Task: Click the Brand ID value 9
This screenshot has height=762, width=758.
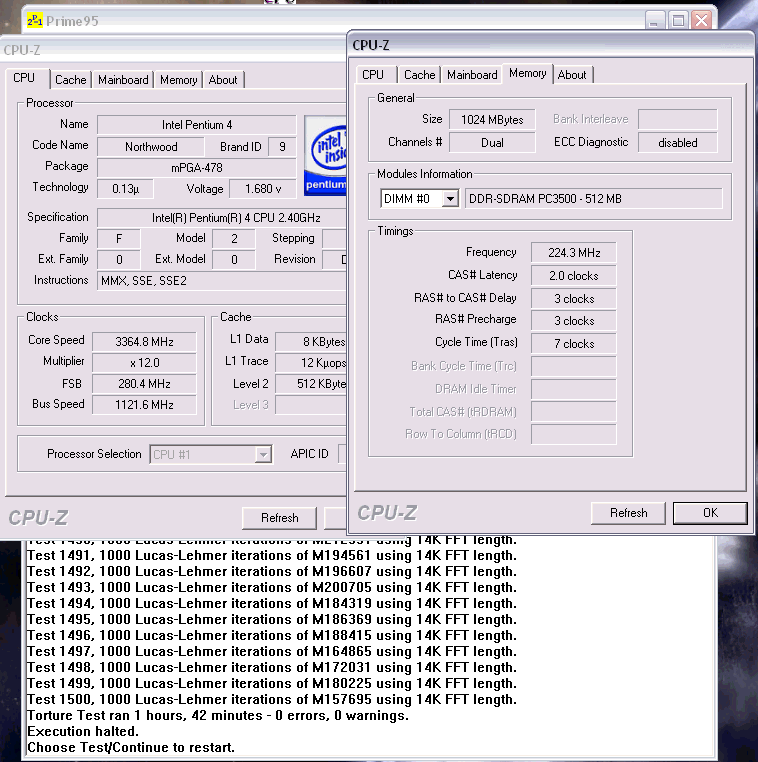Action: pos(282,147)
